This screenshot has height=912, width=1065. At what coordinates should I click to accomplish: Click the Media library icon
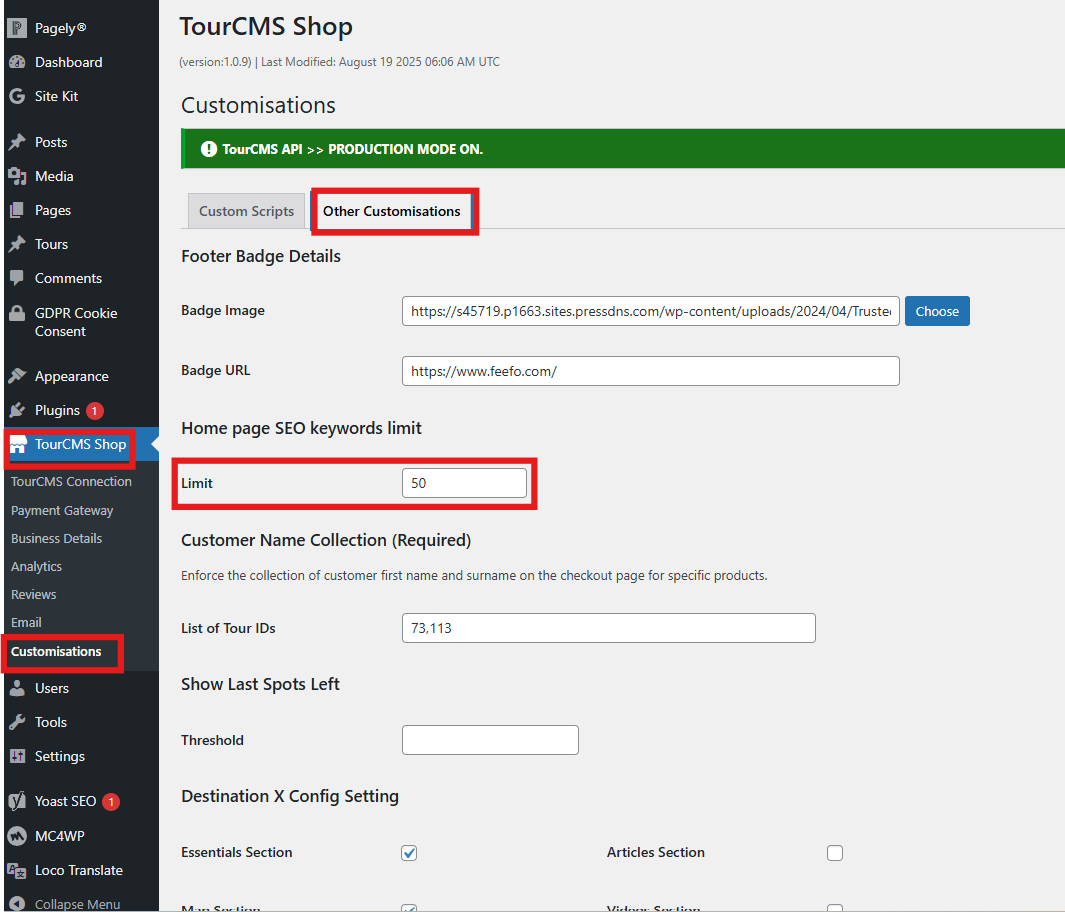(x=17, y=176)
